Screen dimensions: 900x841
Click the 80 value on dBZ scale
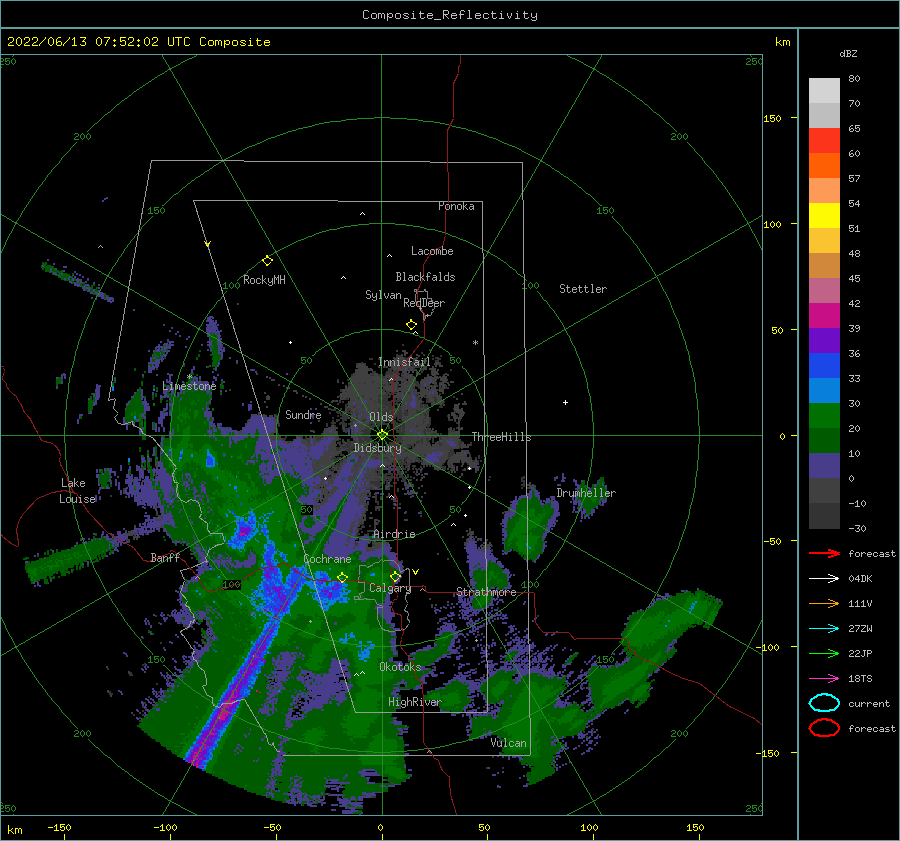point(854,79)
